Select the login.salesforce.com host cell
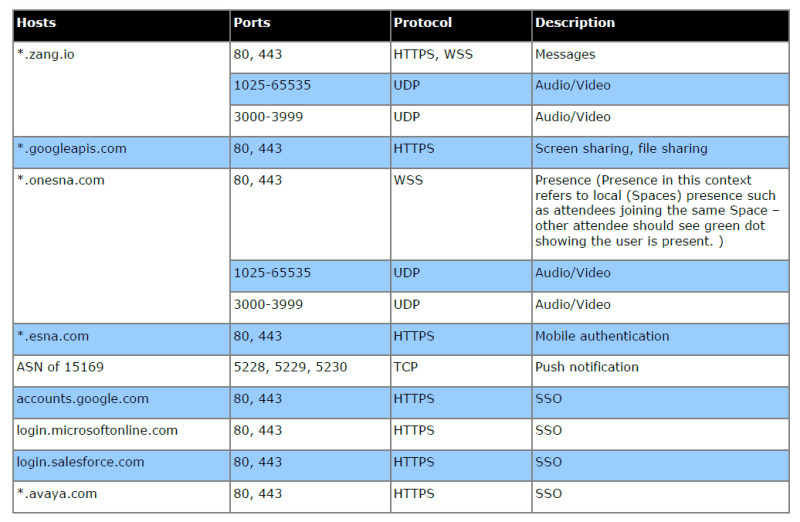800x522 pixels. (121, 466)
